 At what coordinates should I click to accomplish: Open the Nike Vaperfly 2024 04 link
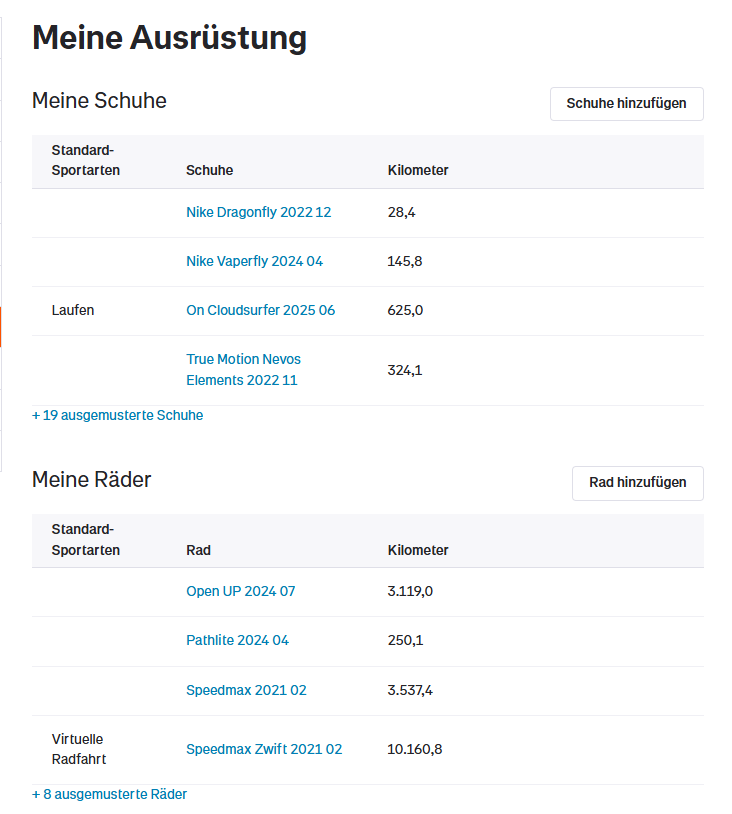point(254,261)
